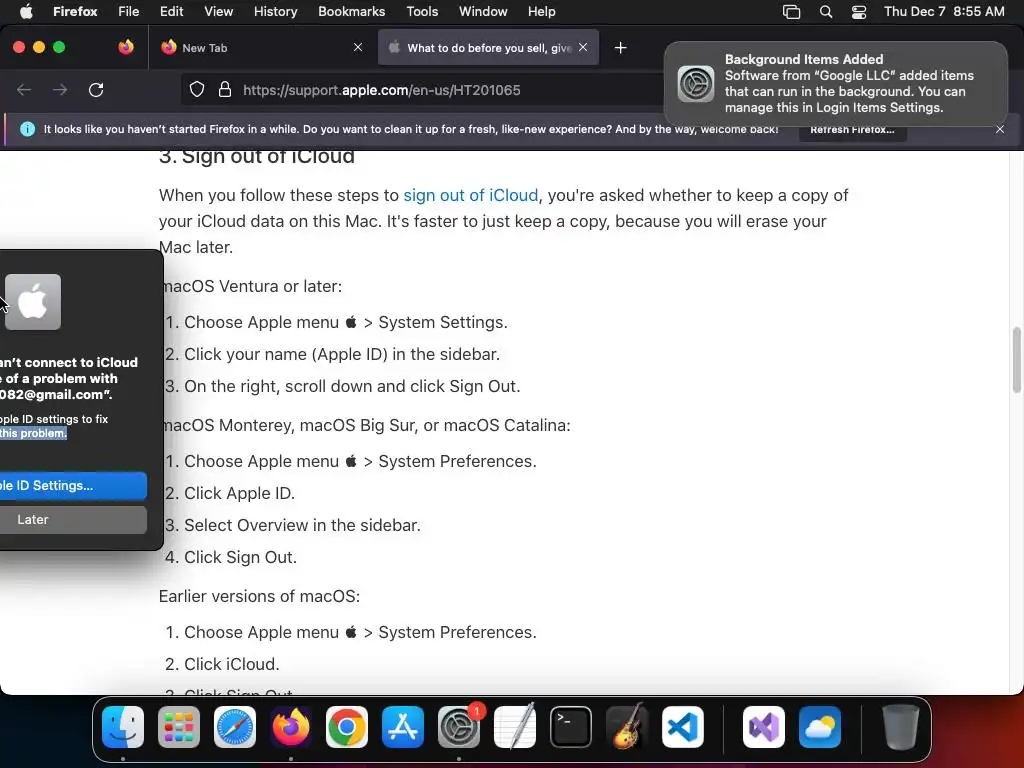This screenshot has height=768, width=1024.
Task: Open the cloud weather app in Dock
Action: pos(820,727)
